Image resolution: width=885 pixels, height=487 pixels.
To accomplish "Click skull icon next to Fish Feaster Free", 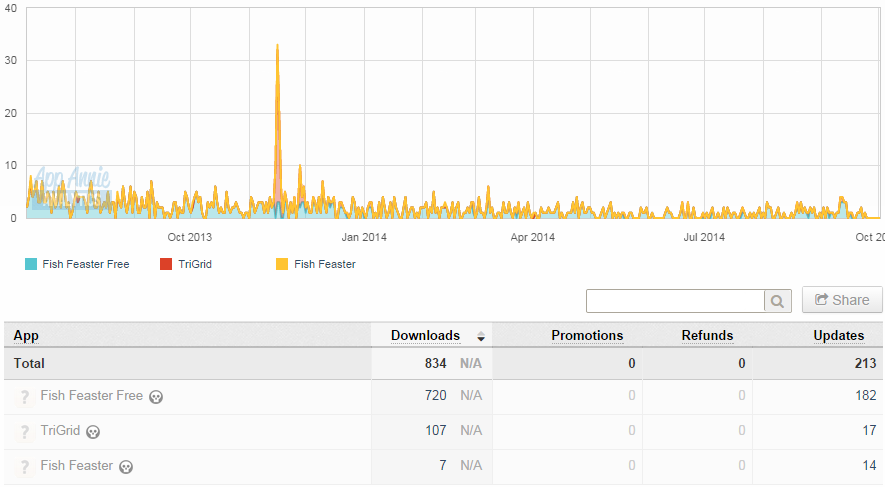I will coord(156,397).
